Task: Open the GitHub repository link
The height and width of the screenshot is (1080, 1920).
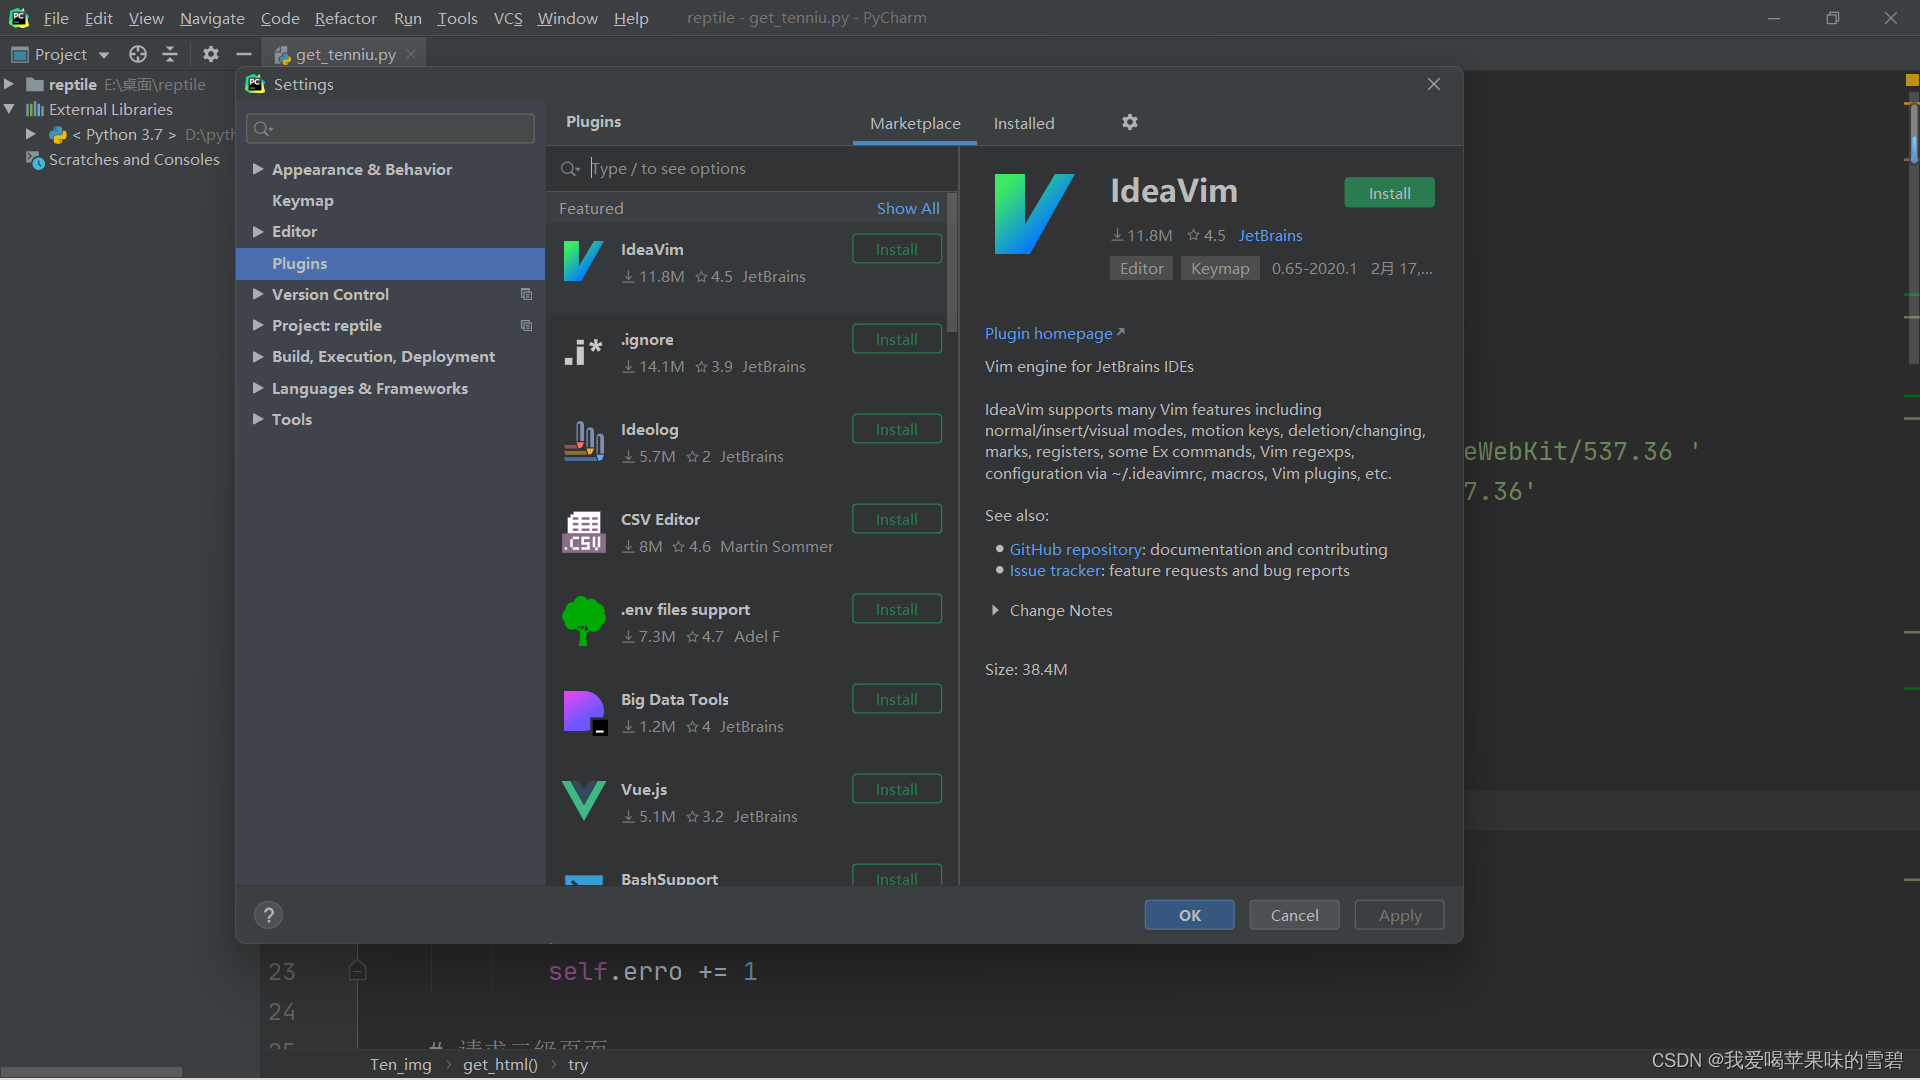Action: click(x=1075, y=549)
